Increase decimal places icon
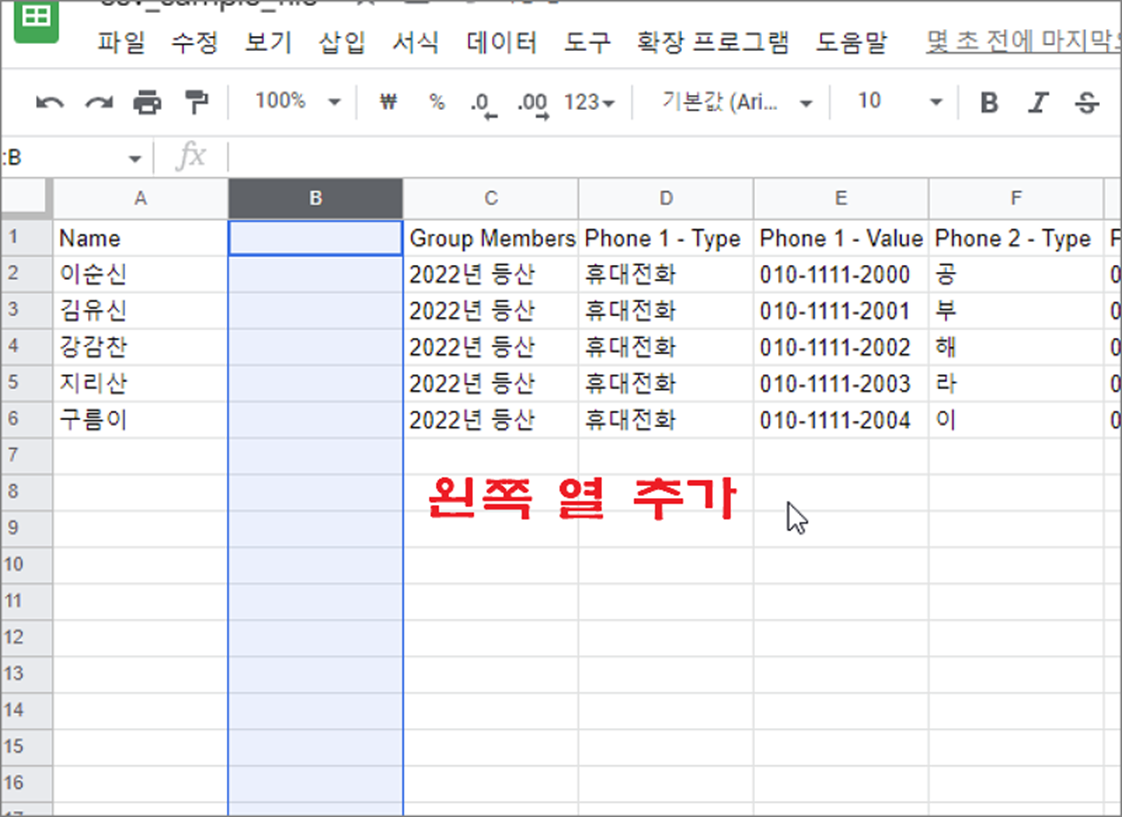 coord(533,104)
